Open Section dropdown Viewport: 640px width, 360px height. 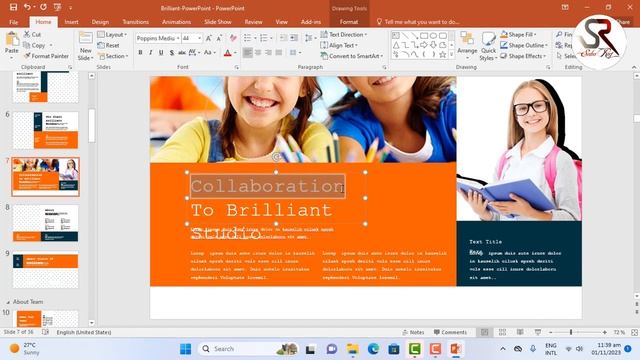pyautogui.click(x=113, y=56)
